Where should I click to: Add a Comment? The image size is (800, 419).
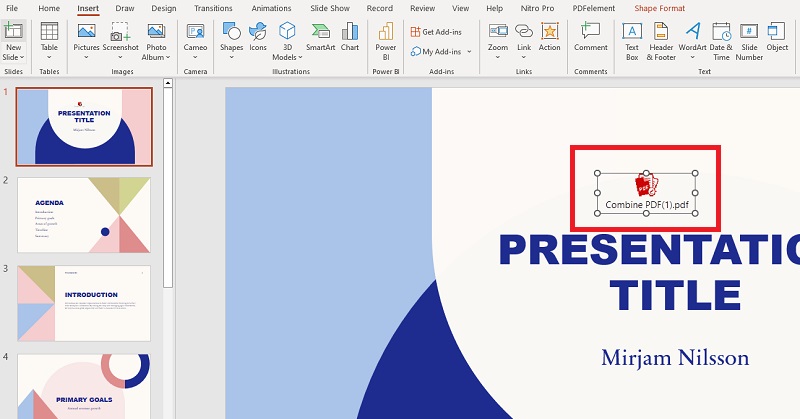point(590,37)
